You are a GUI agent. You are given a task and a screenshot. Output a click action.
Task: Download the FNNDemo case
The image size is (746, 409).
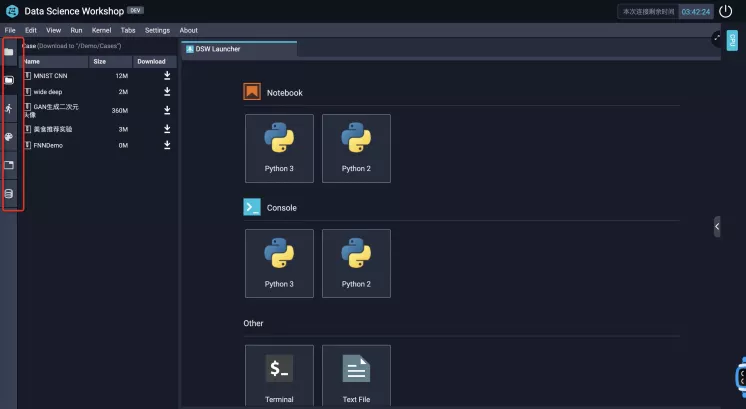coord(167,145)
